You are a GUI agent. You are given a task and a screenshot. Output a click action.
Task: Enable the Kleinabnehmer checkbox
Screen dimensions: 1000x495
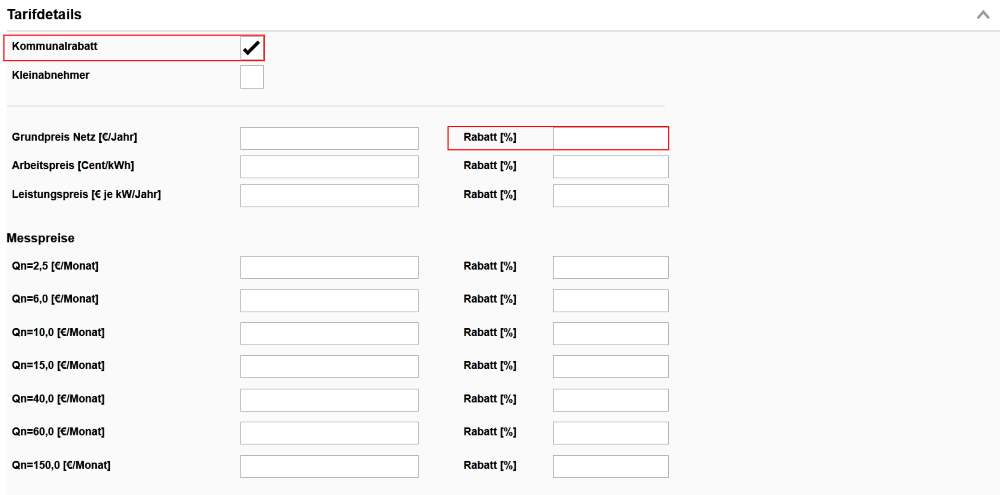click(251, 77)
